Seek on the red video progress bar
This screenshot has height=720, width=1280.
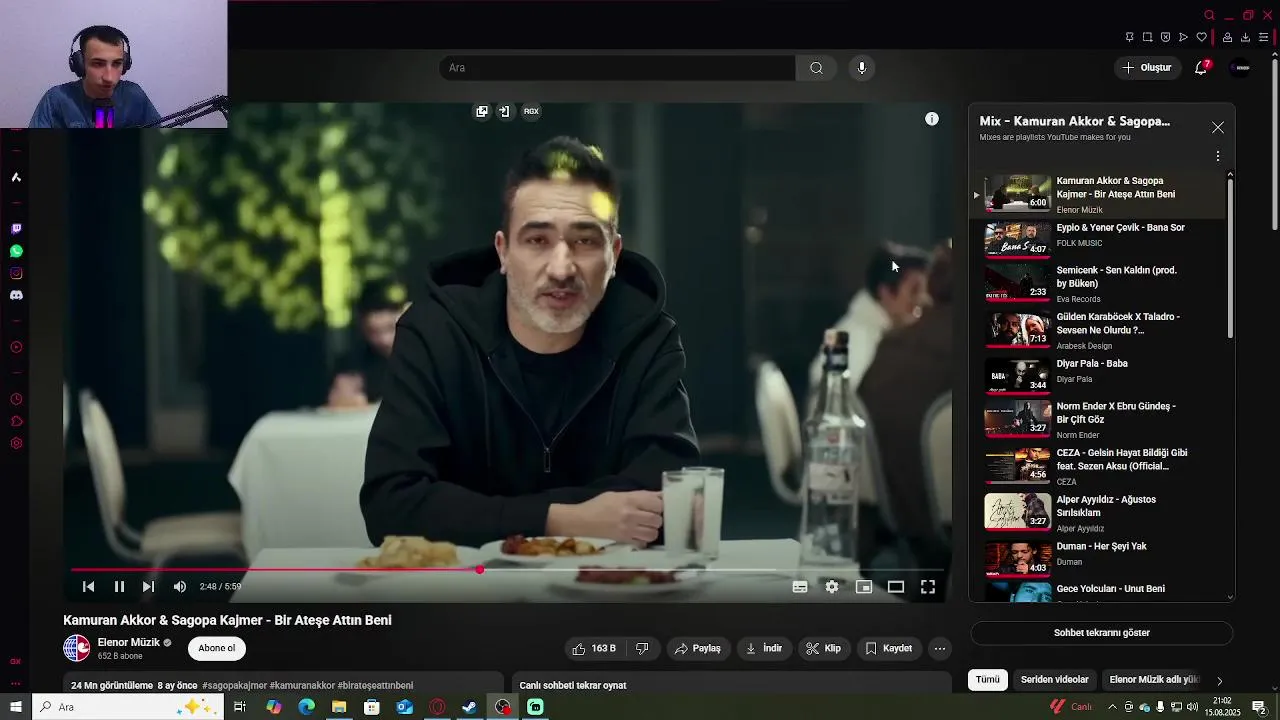[508, 570]
